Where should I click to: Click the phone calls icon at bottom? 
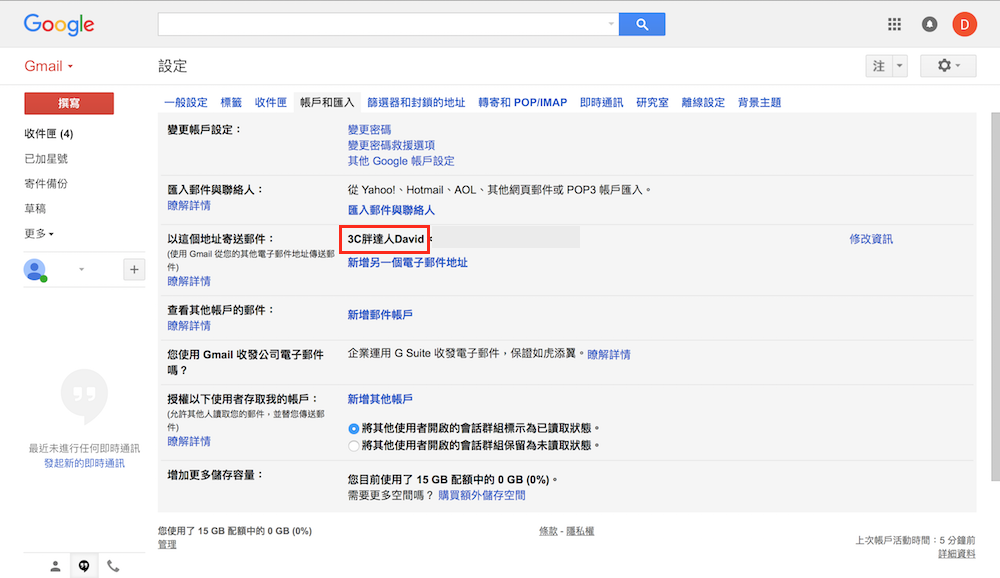pos(113,565)
